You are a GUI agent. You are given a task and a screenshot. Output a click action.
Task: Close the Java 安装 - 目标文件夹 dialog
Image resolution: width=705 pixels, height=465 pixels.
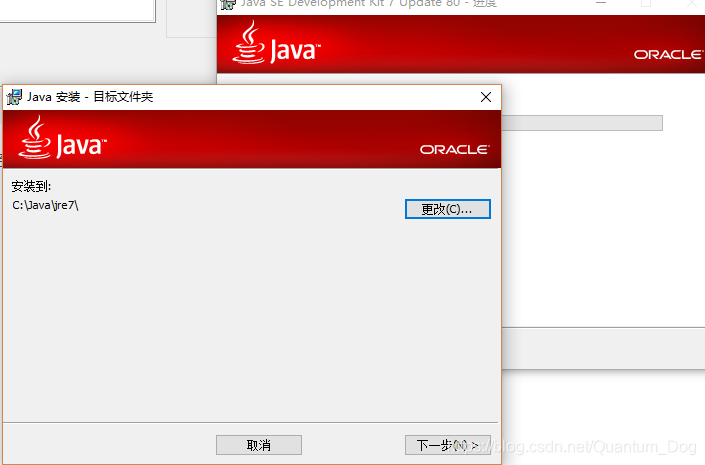(486, 97)
